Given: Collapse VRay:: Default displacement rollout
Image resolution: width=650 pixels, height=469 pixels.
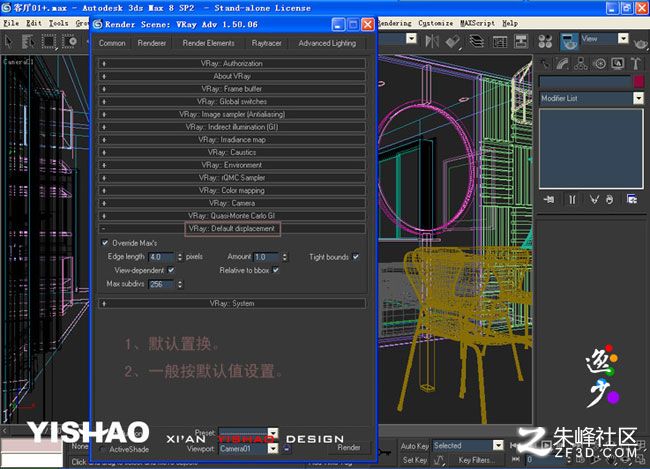Looking at the screenshot, I should [x=232, y=228].
